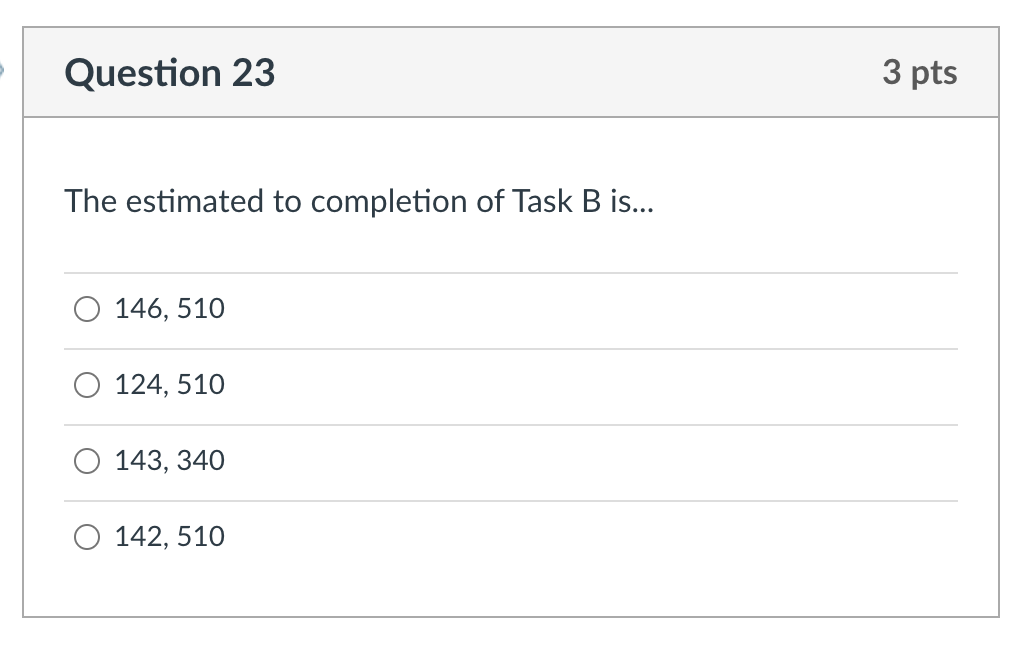
Task: Click the question card header bar
Action: point(515,72)
